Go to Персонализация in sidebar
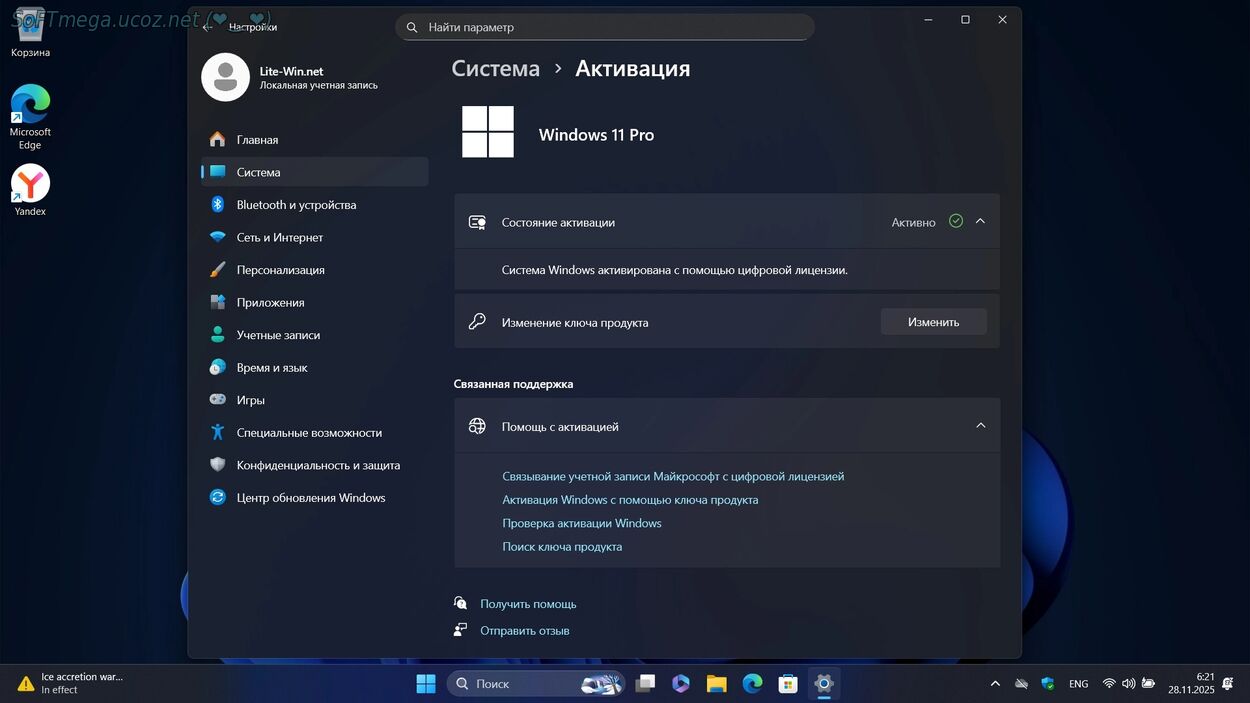 (x=280, y=270)
